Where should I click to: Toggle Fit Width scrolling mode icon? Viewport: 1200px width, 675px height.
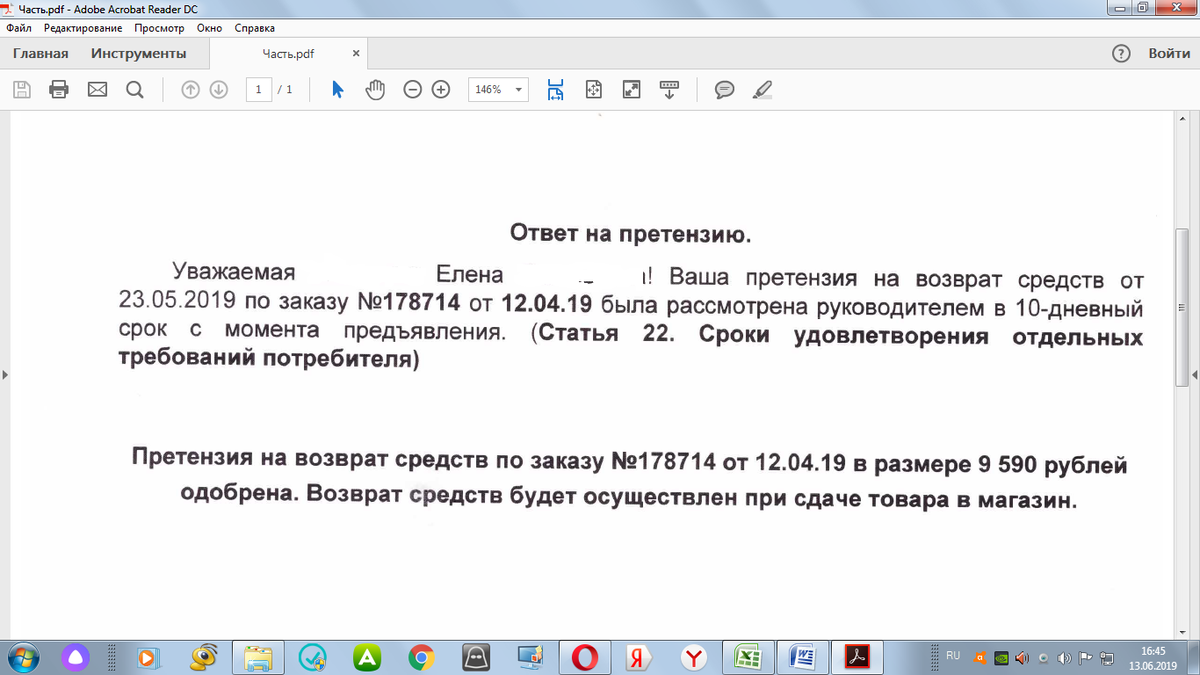(556, 90)
